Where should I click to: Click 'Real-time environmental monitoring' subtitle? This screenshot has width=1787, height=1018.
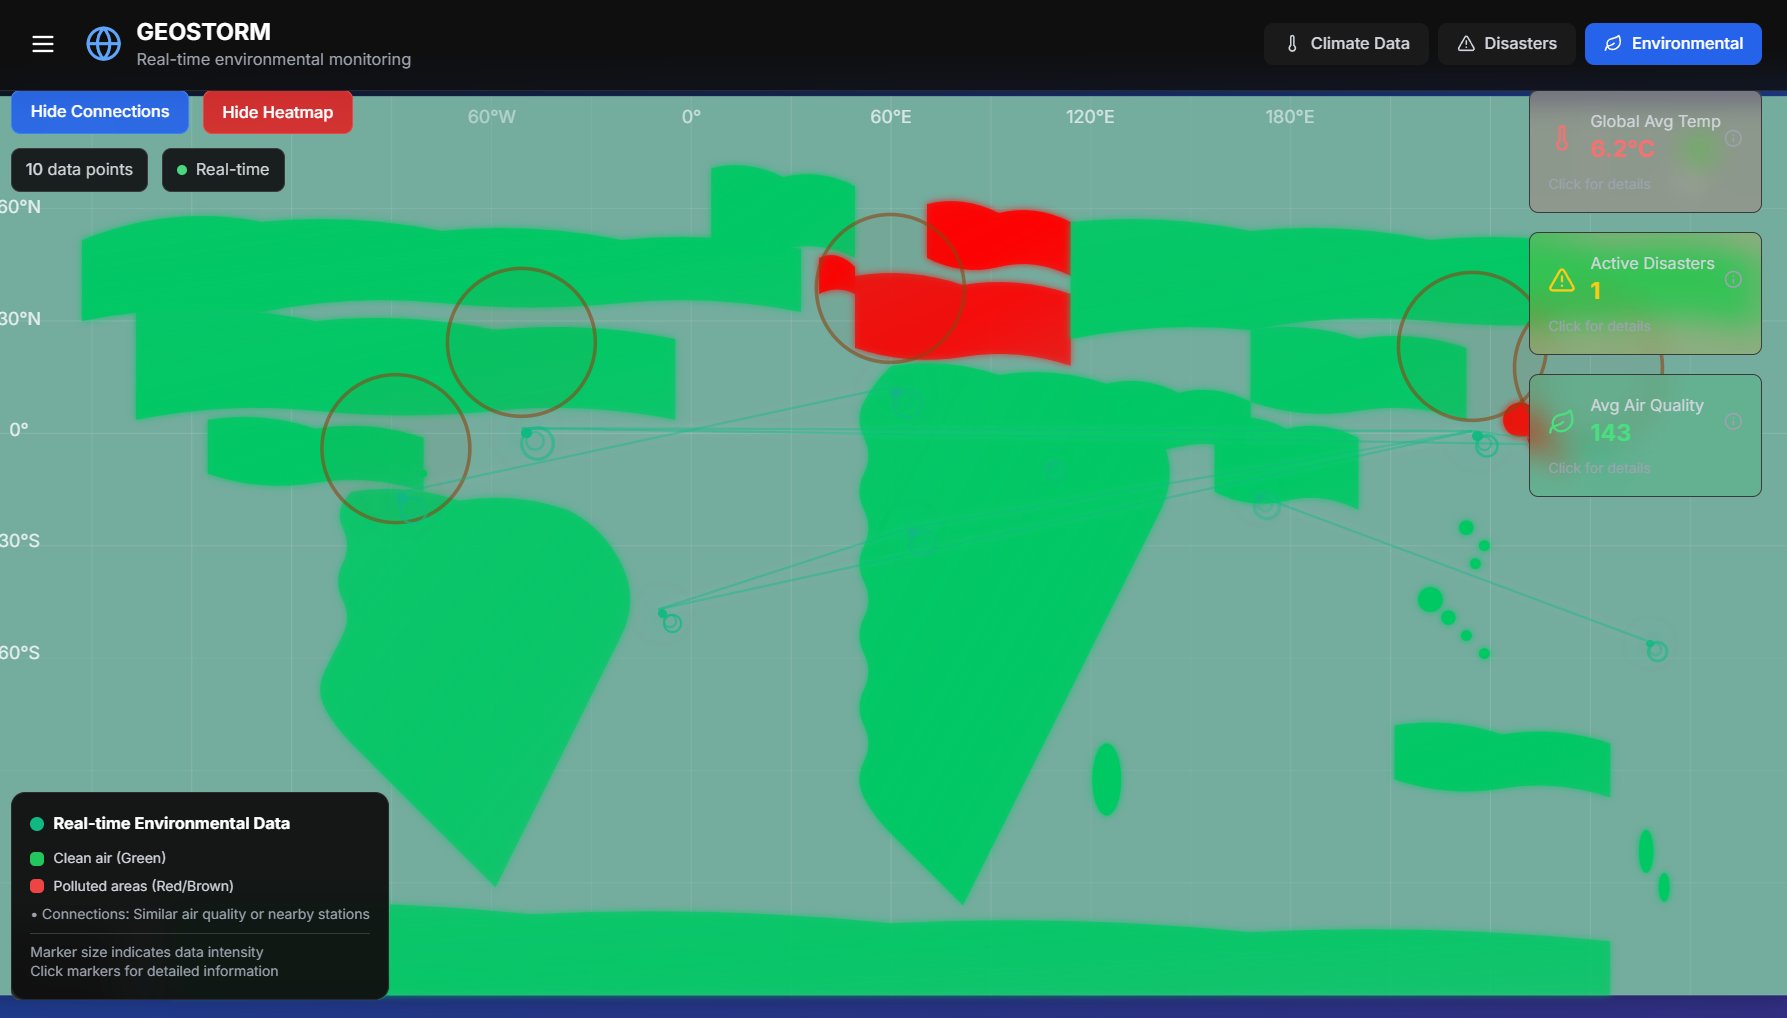[274, 60]
